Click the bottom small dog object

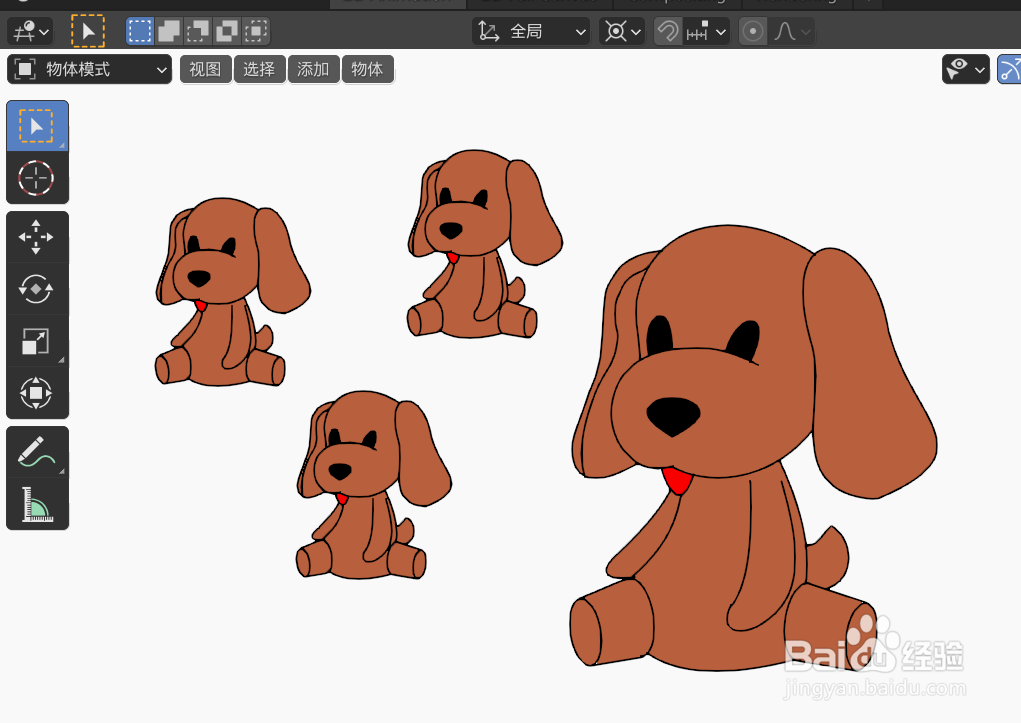(x=372, y=486)
